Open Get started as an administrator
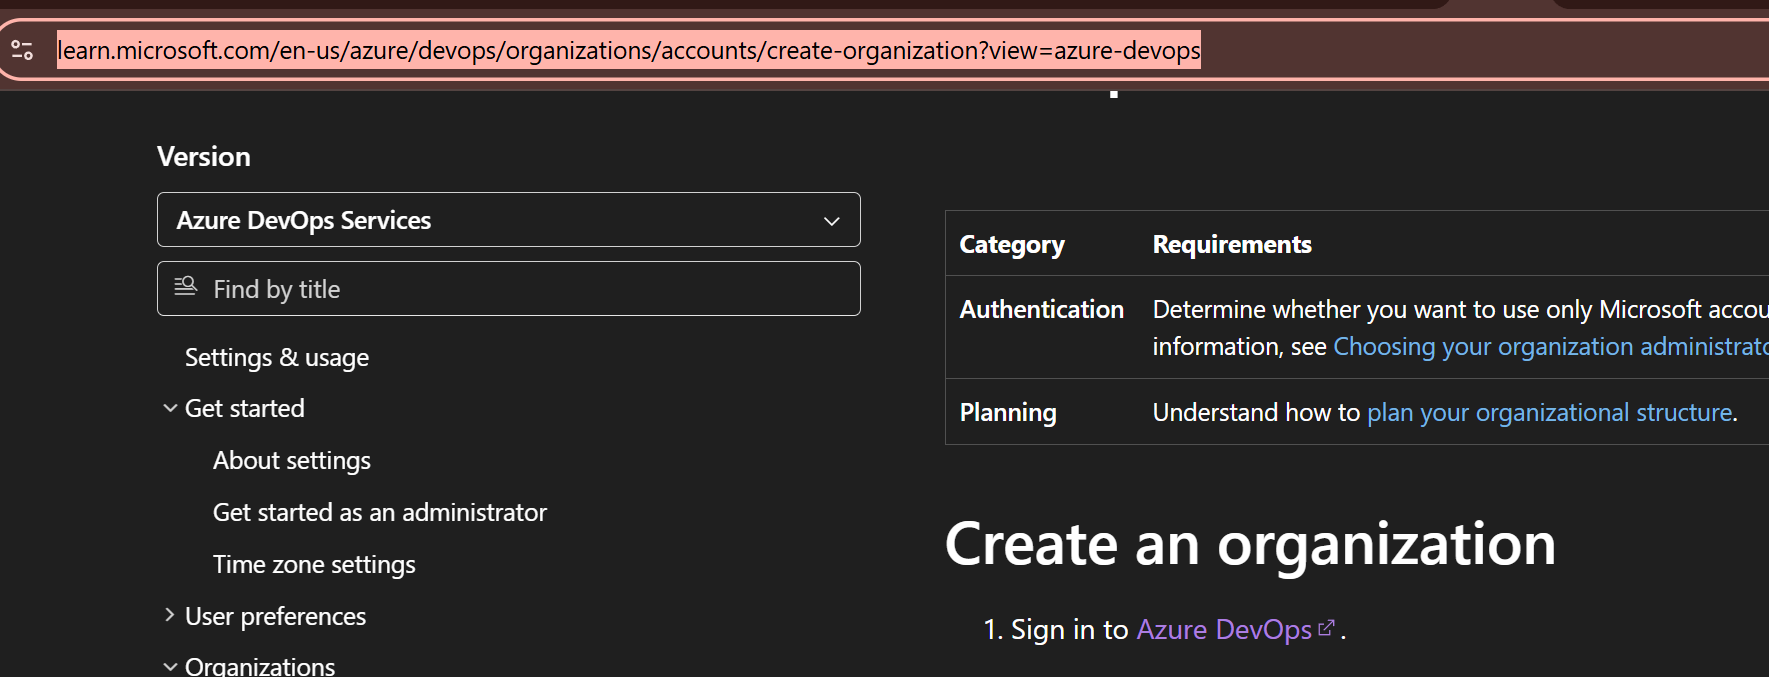 (380, 512)
